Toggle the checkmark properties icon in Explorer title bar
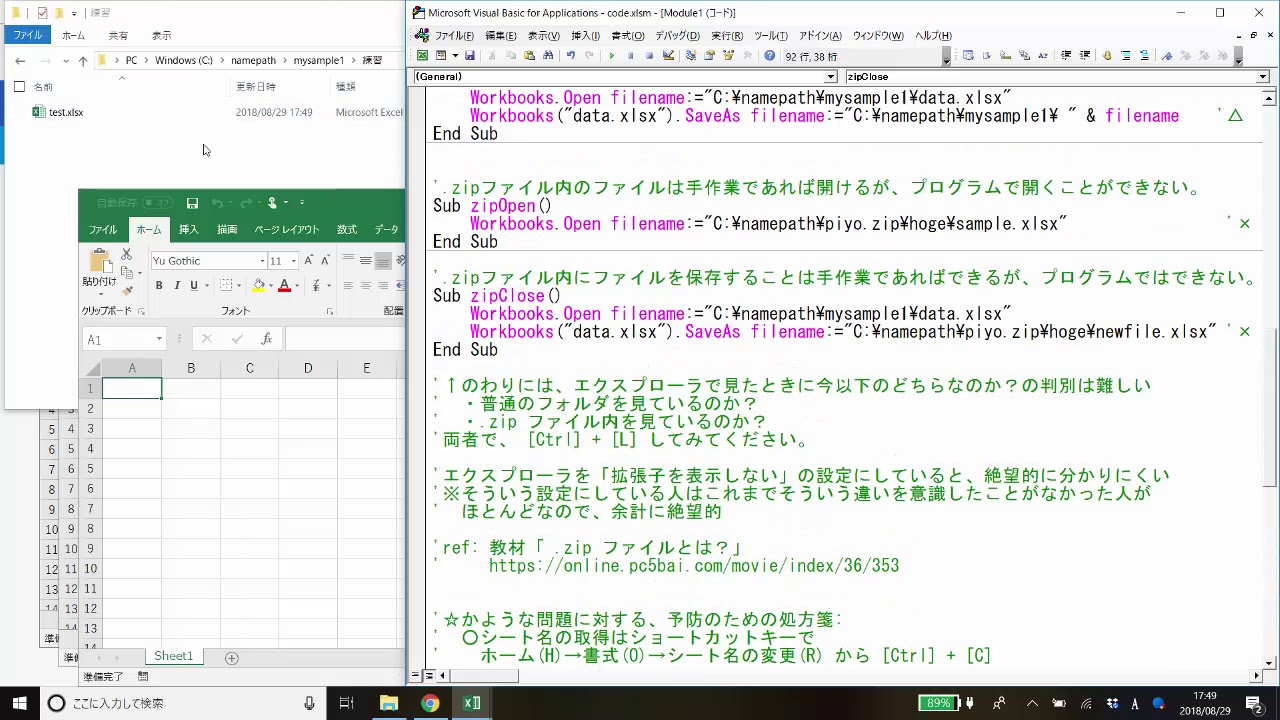Viewport: 1280px width, 720px height. (42, 13)
